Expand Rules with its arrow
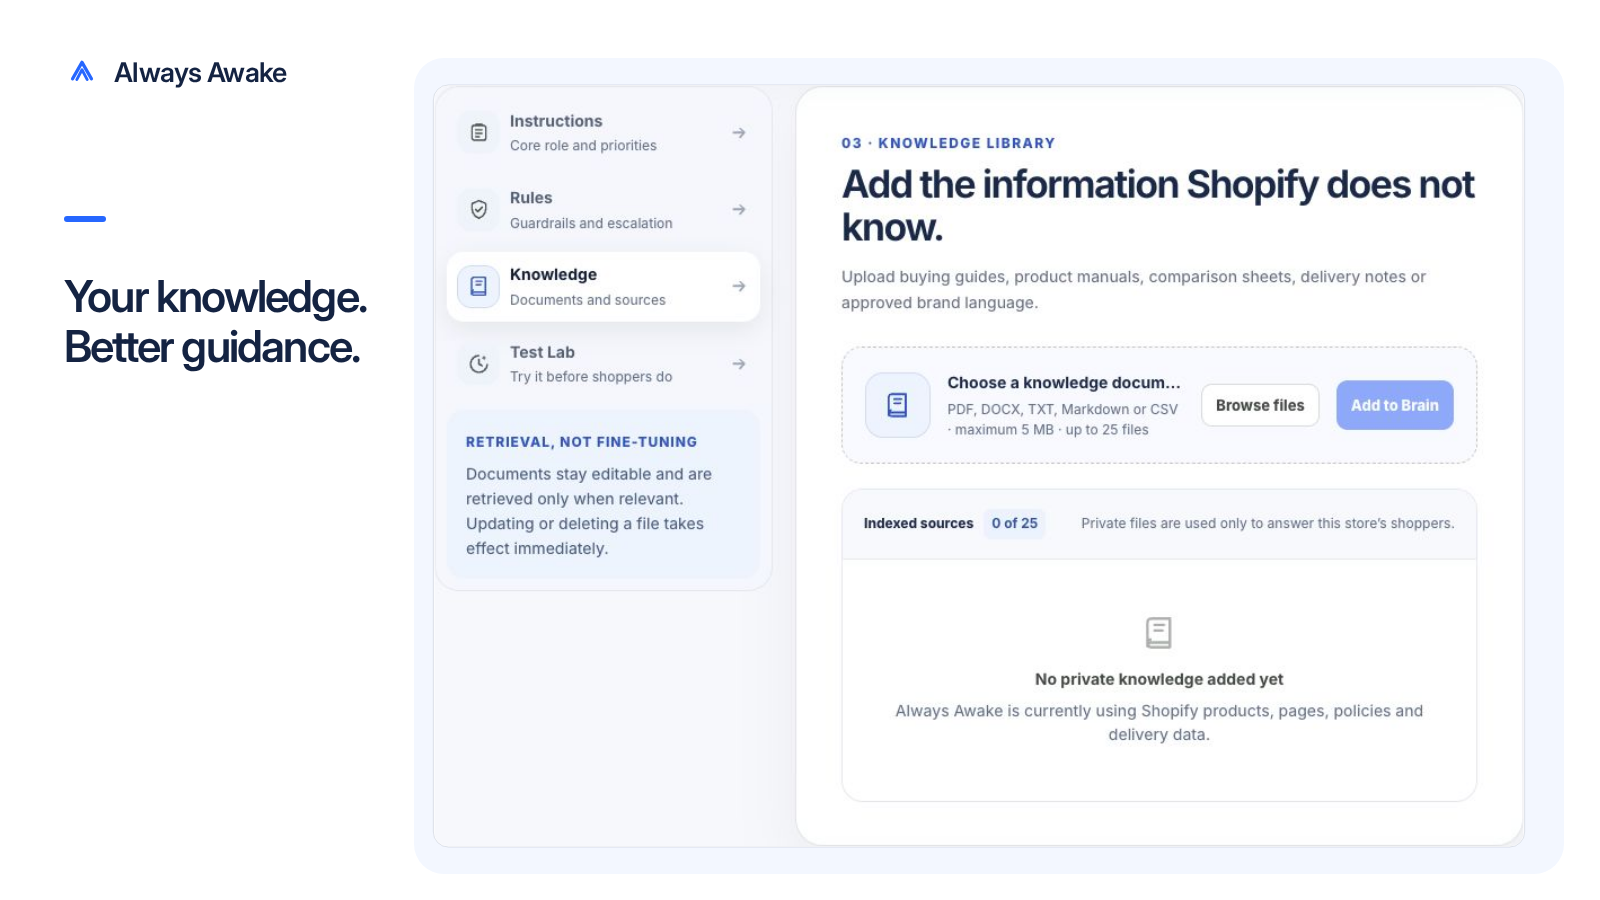Screen dimensions: 1600x900 point(739,209)
